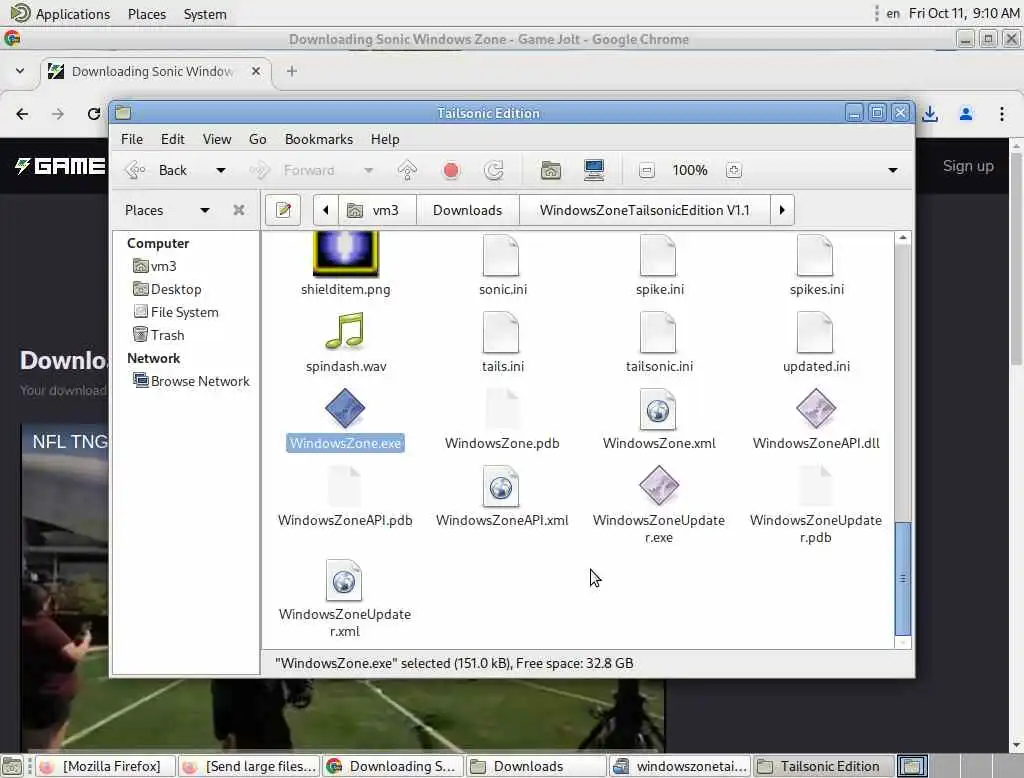Viewport: 1024px width, 778px height.
Task: Open the File menu
Action: coord(132,139)
